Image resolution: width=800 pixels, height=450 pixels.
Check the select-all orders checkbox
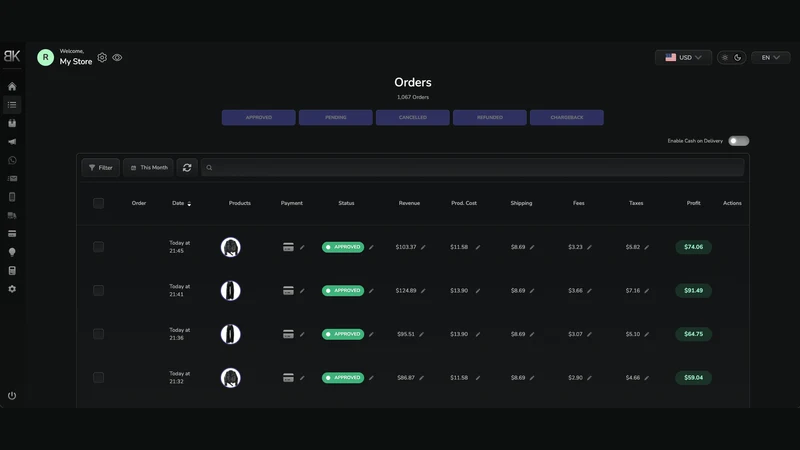(x=98, y=203)
